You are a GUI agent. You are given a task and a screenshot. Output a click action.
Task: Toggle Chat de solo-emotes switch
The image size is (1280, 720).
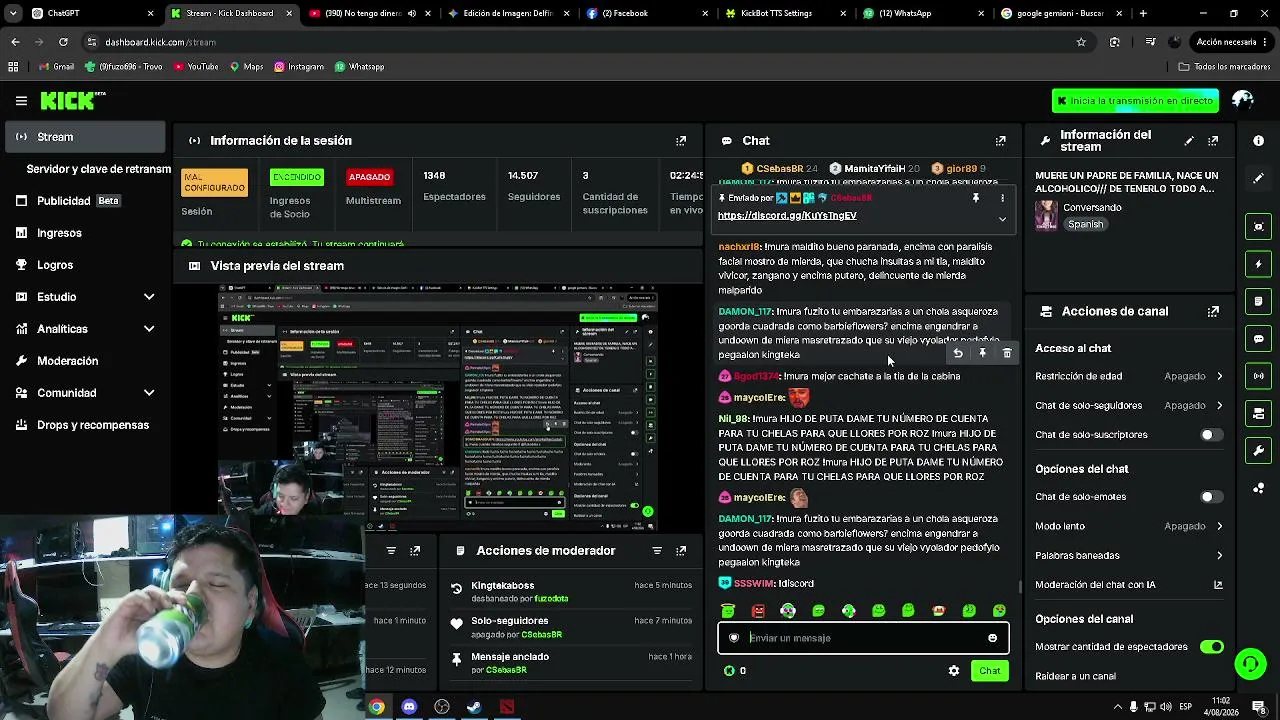point(1211,497)
